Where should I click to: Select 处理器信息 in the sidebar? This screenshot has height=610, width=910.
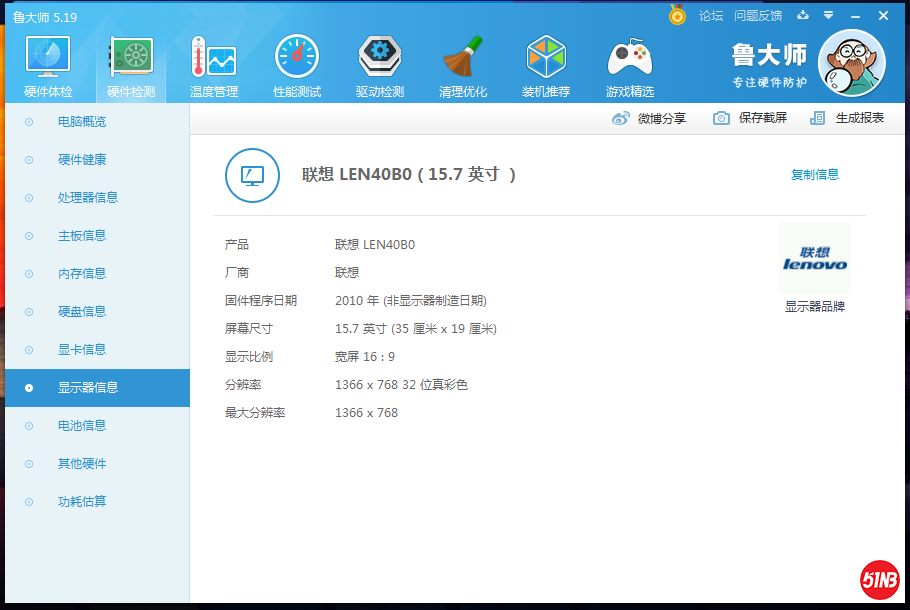pyautogui.click(x=88, y=198)
